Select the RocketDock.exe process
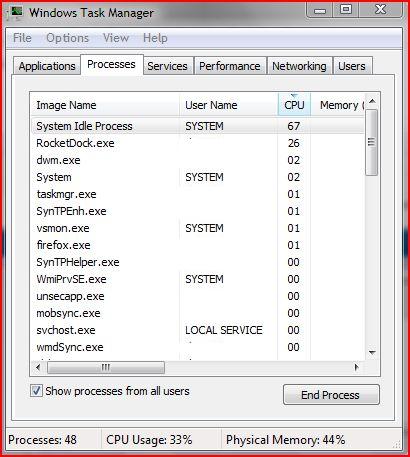Image resolution: width=410 pixels, height=457 pixels. tap(198, 143)
